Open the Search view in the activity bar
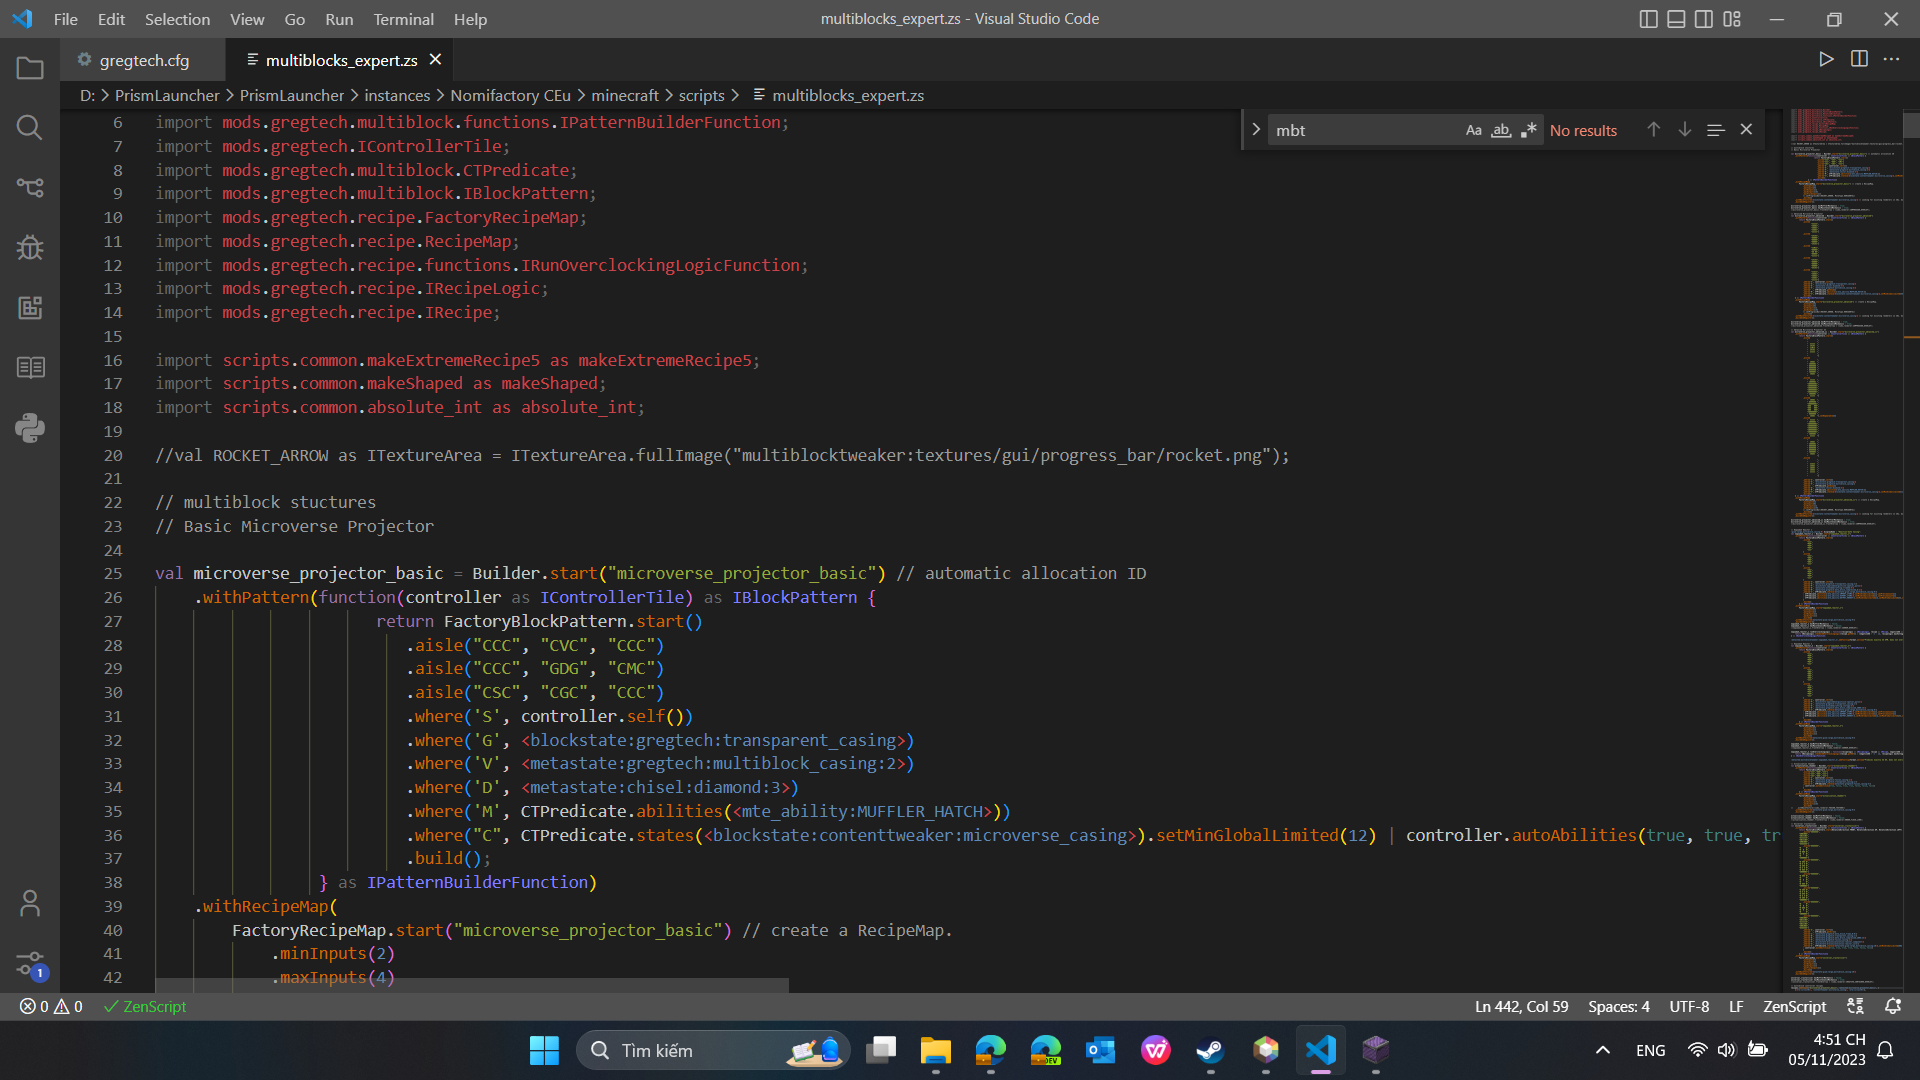1920x1080 pixels. 29,127
